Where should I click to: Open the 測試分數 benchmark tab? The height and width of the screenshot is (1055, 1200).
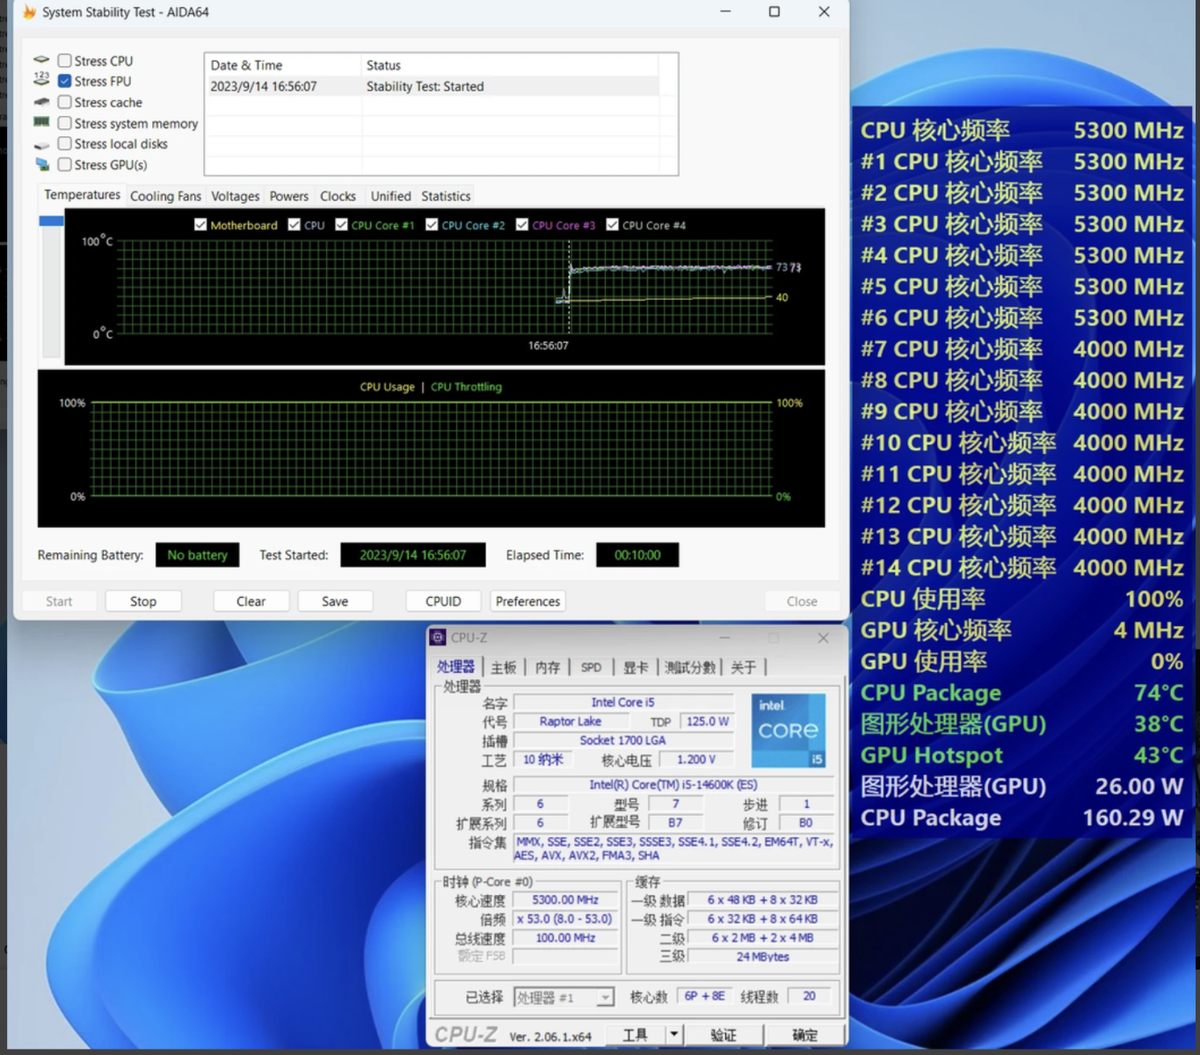click(x=691, y=667)
